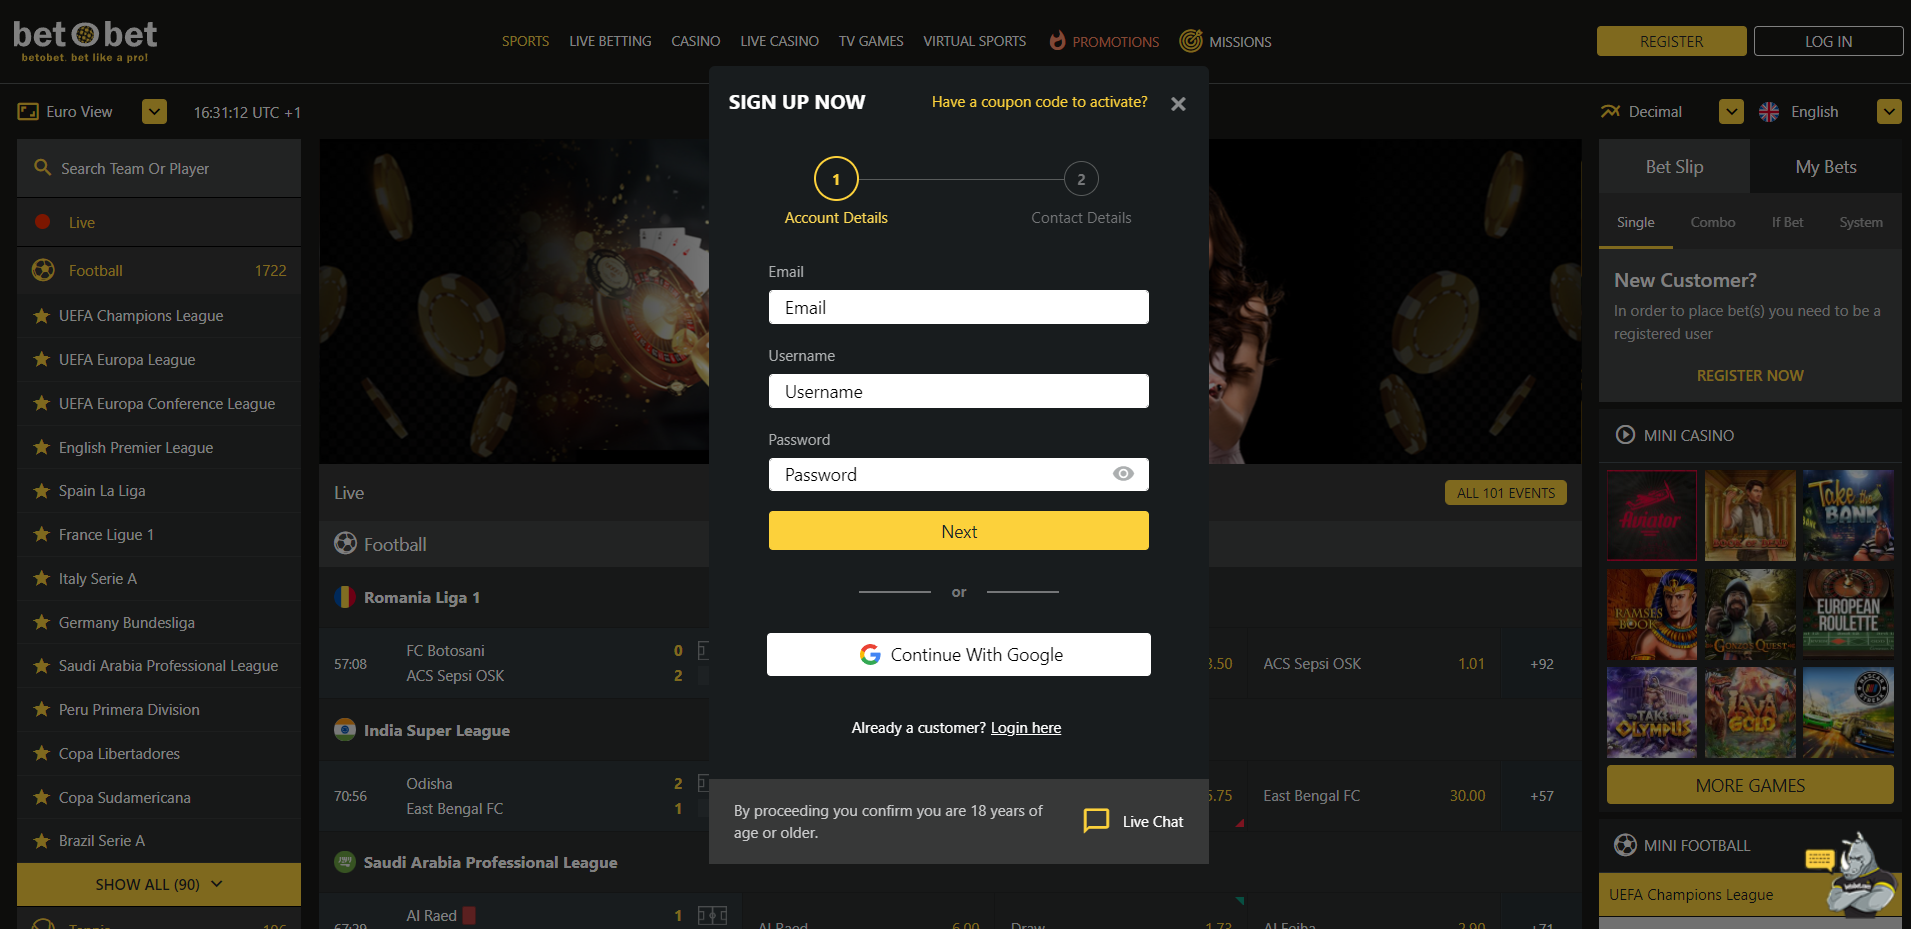Click the Google logo on continue button
This screenshot has width=1911, height=929.
pos(870,654)
